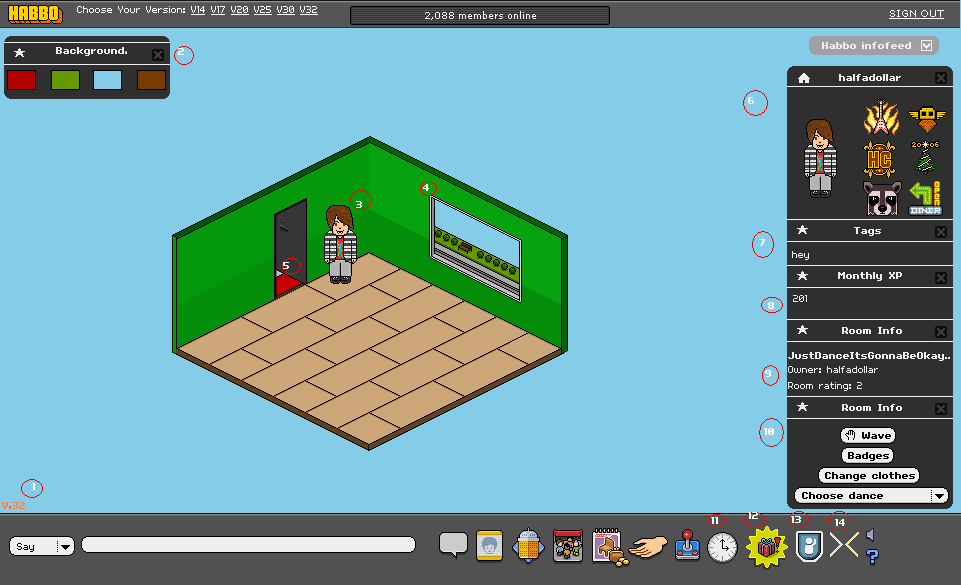
Task: Click the 'Owner: halfadollar' text
Action: point(832,370)
